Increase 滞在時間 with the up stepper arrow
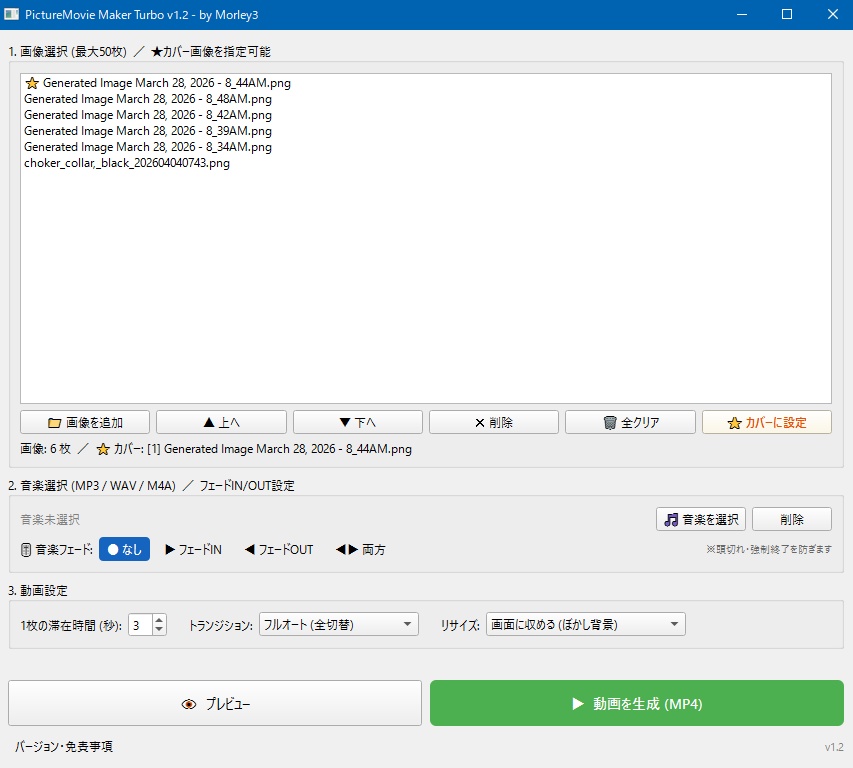853x768 pixels. coord(158,618)
